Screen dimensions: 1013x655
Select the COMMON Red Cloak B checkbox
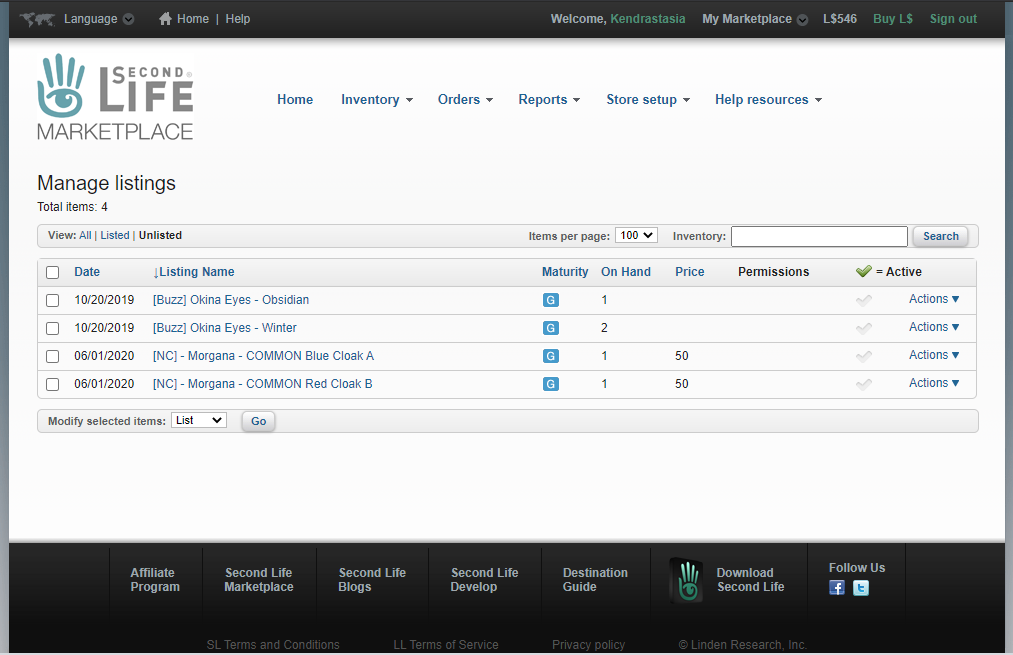(52, 384)
